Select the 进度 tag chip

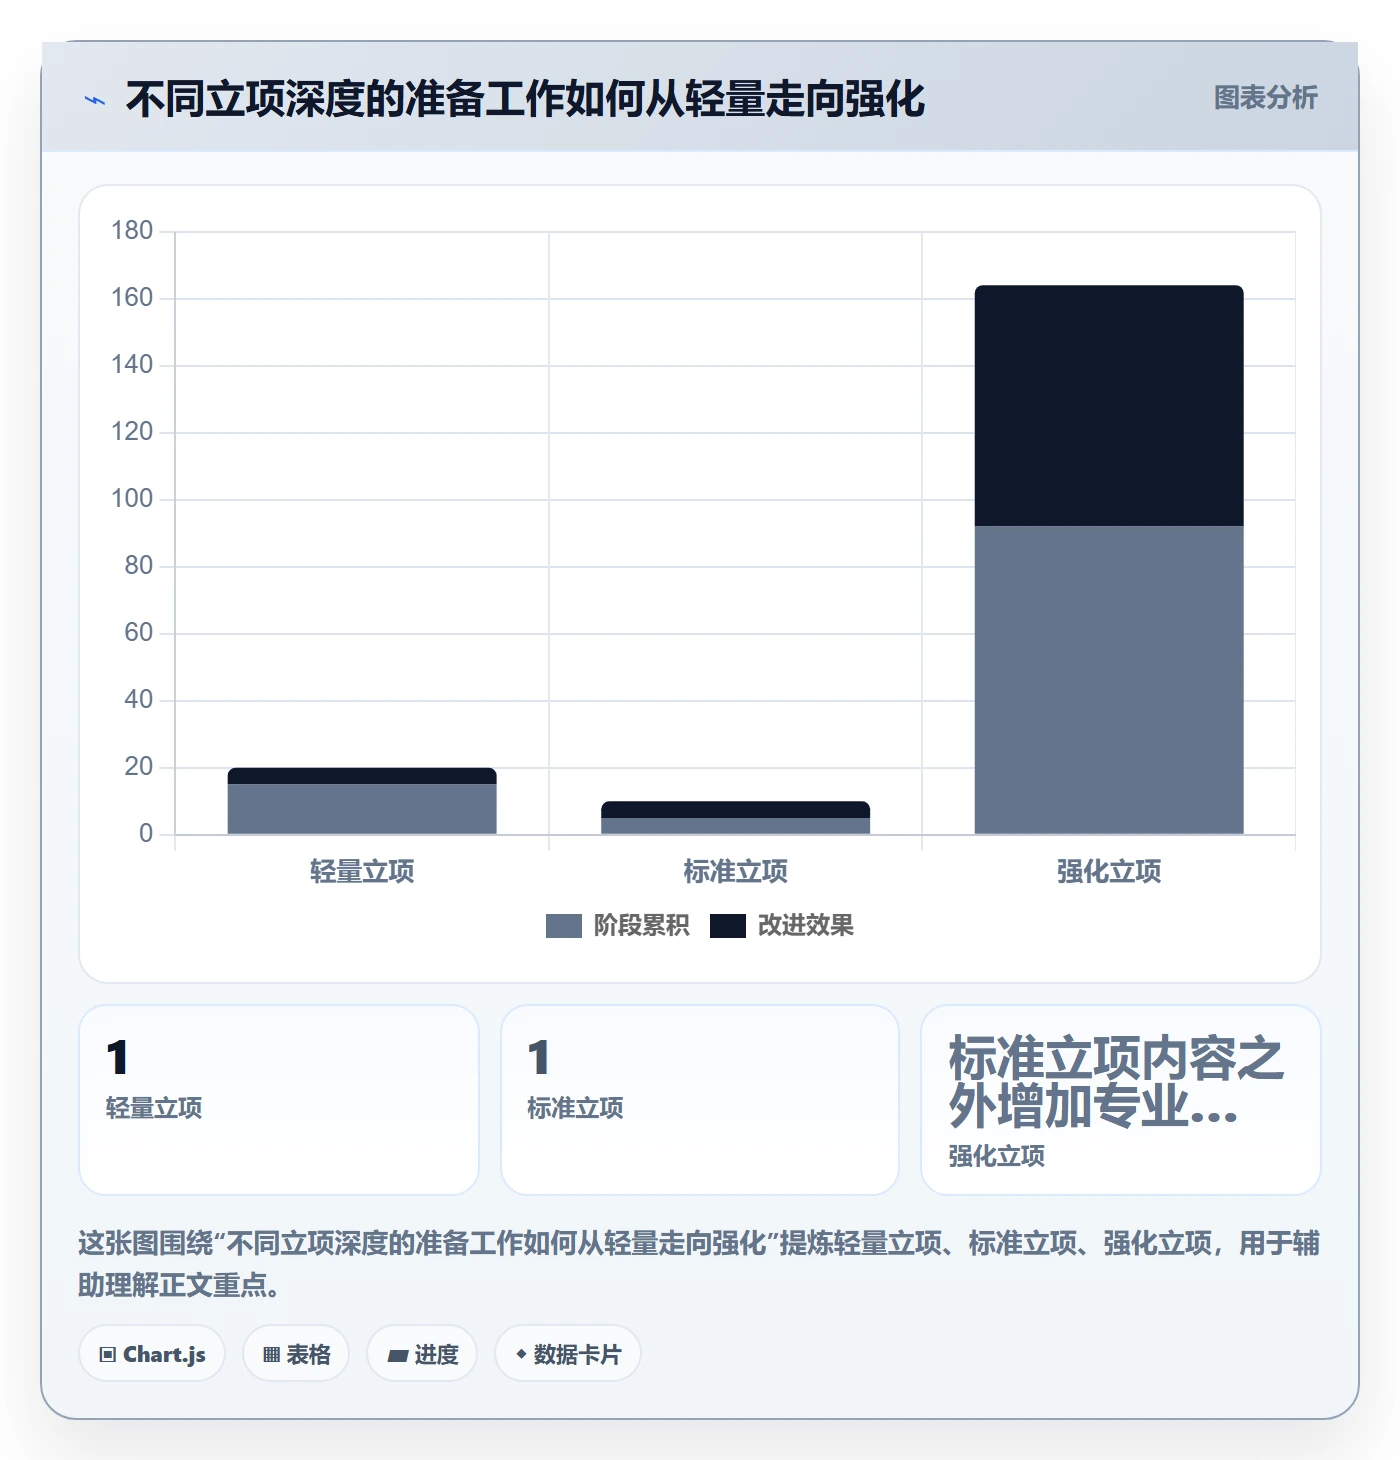422,1354
